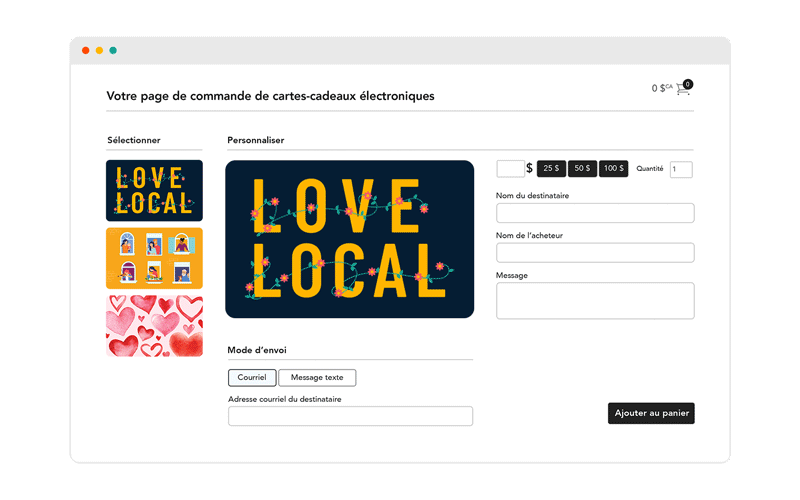Image resolution: width=800 pixels, height=500 pixels.
Task: Focus the Nom de l'acheteur field
Action: tap(595, 253)
